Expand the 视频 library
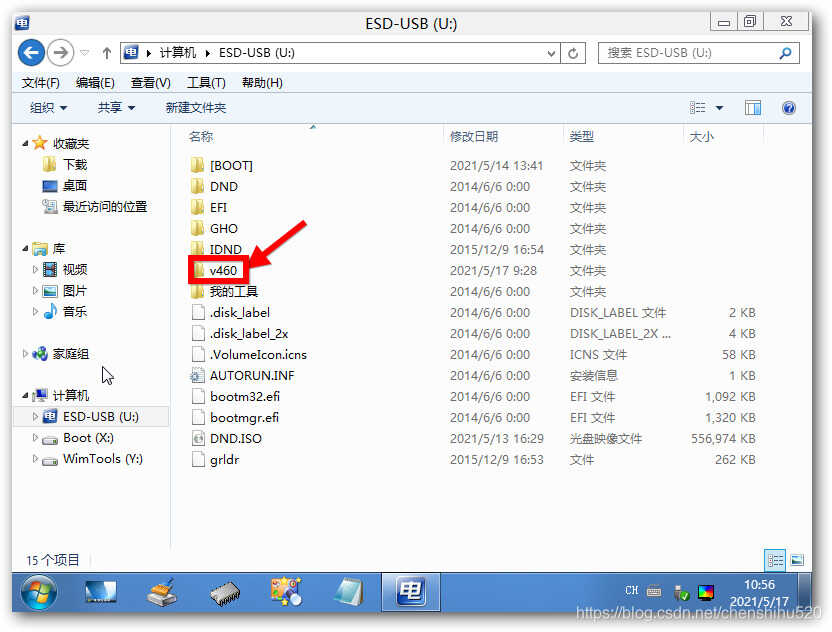The height and width of the screenshot is (632, 832). tap(35, 270)
